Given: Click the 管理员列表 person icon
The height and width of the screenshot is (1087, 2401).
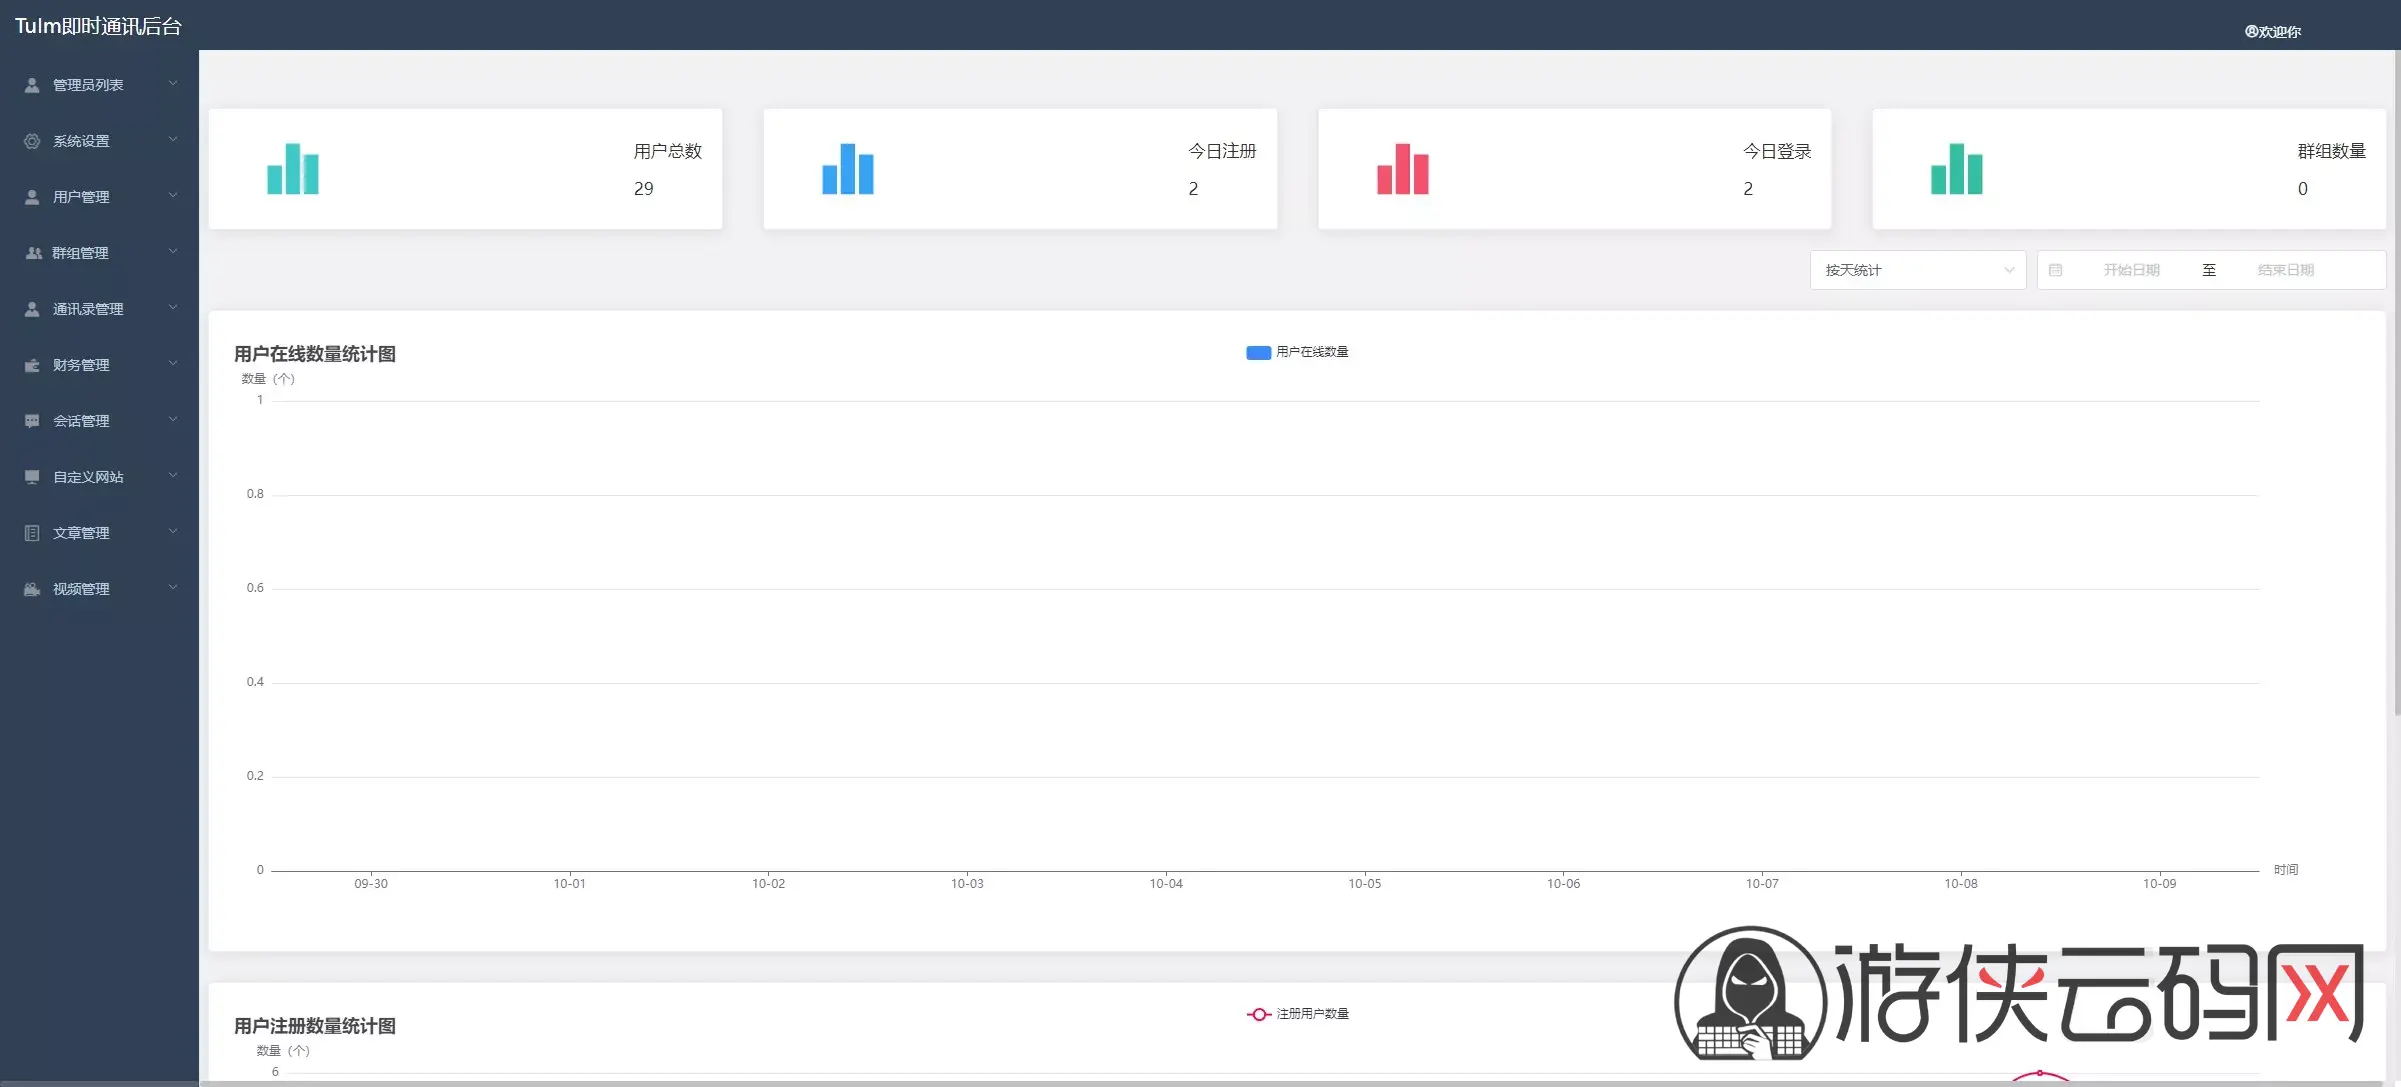Looking at the screenshot, I should click(x=32, y=85).
